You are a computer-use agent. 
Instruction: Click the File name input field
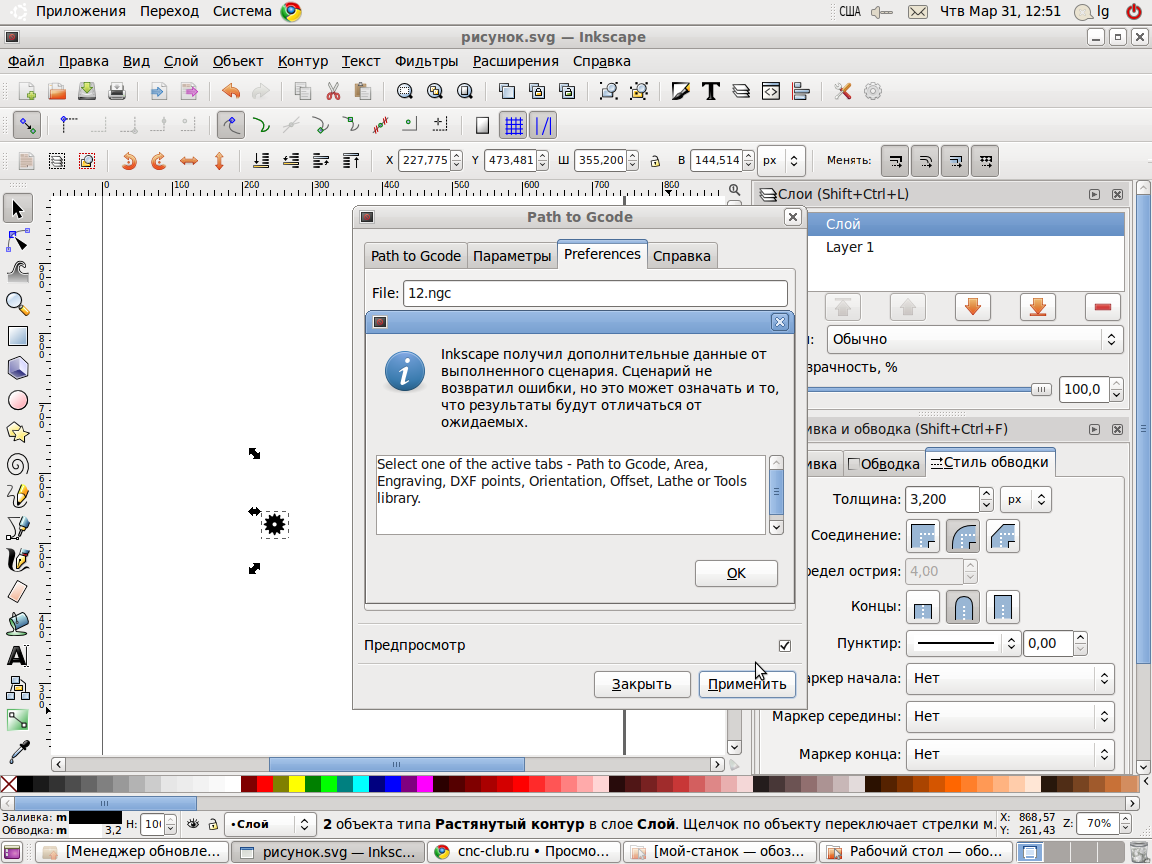coord(595,293)
